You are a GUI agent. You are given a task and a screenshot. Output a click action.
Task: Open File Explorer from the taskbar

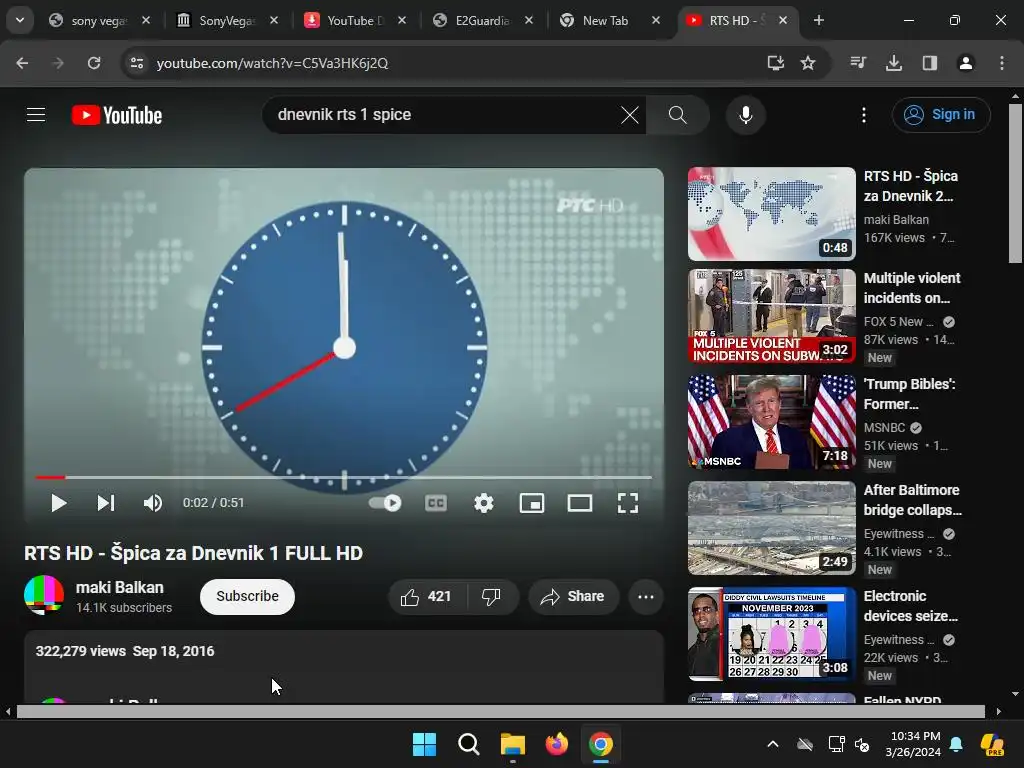[513, 744]
